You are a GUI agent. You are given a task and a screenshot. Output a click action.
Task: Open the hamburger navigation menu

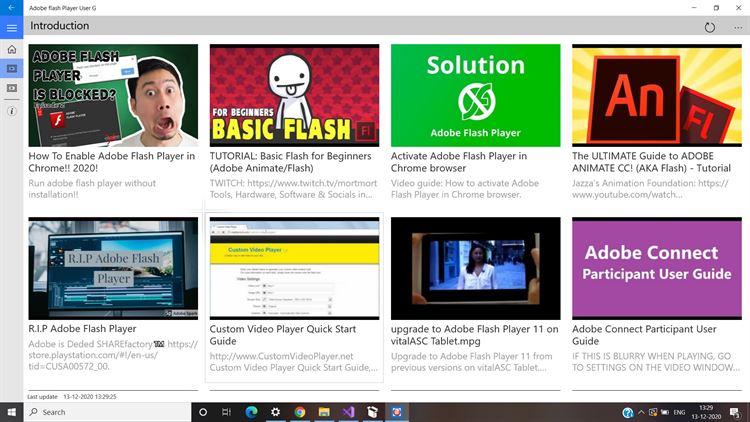click(x=11, y=28)
